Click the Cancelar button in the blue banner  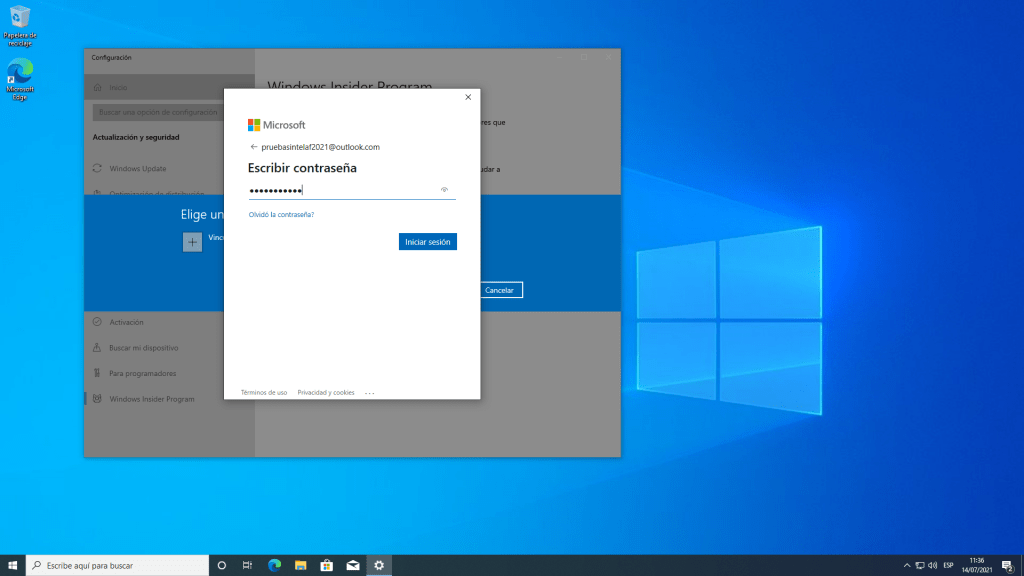(x=499, y=290)
